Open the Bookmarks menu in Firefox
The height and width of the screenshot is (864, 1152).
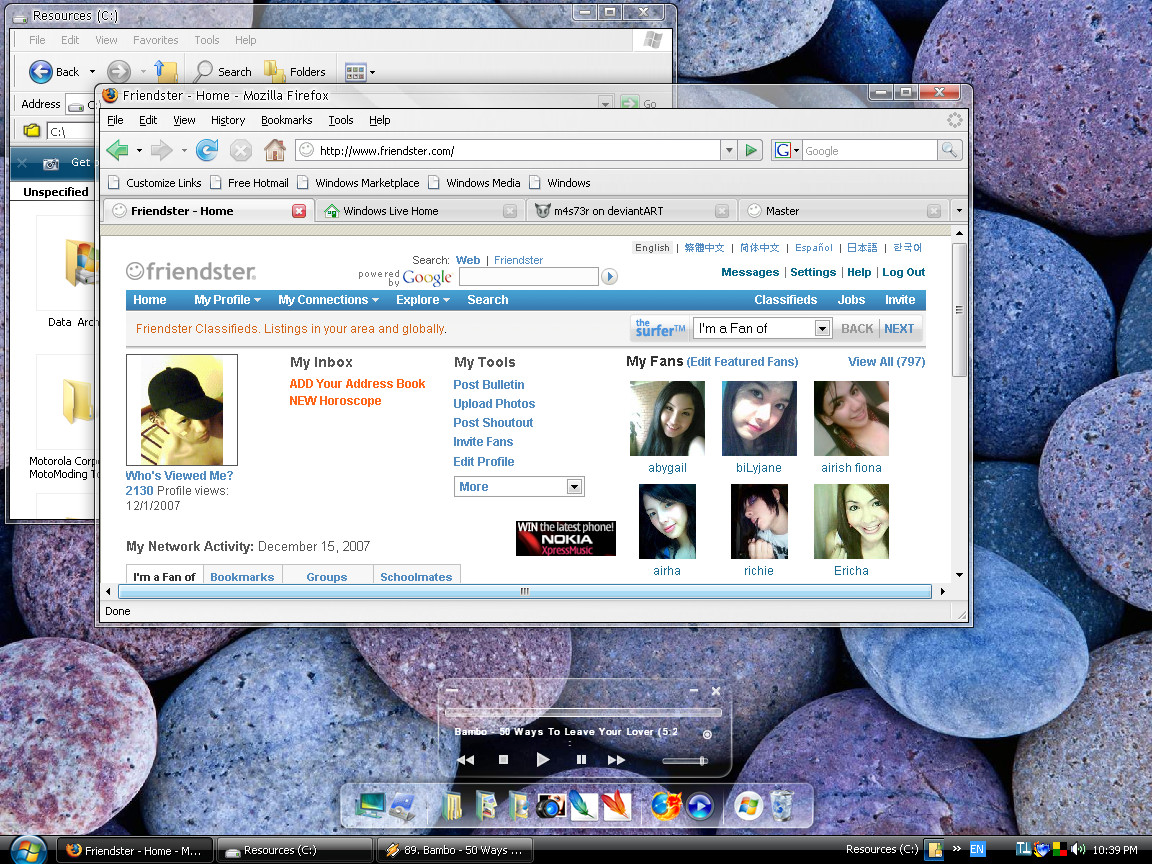[287, 120]
